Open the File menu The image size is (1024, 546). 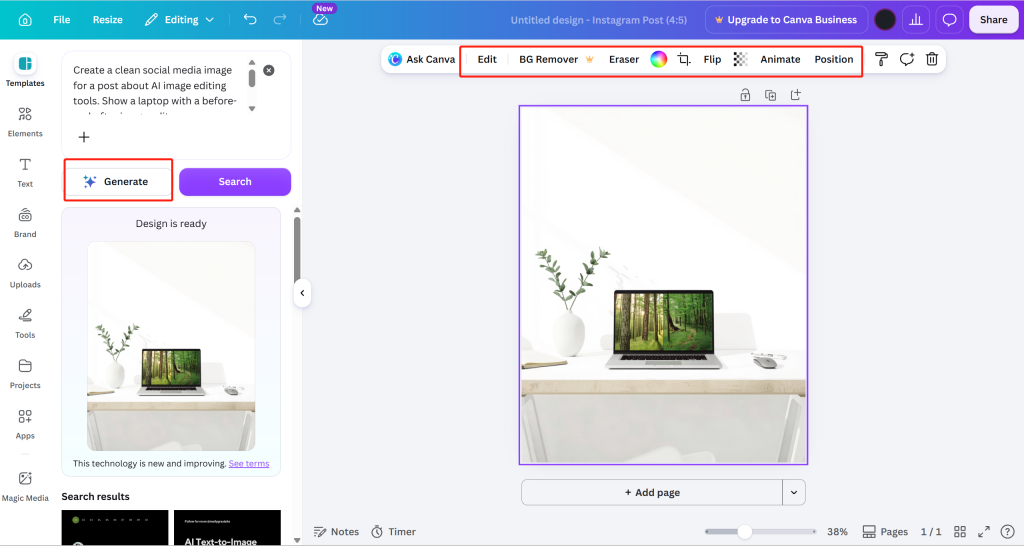point(61,20)
